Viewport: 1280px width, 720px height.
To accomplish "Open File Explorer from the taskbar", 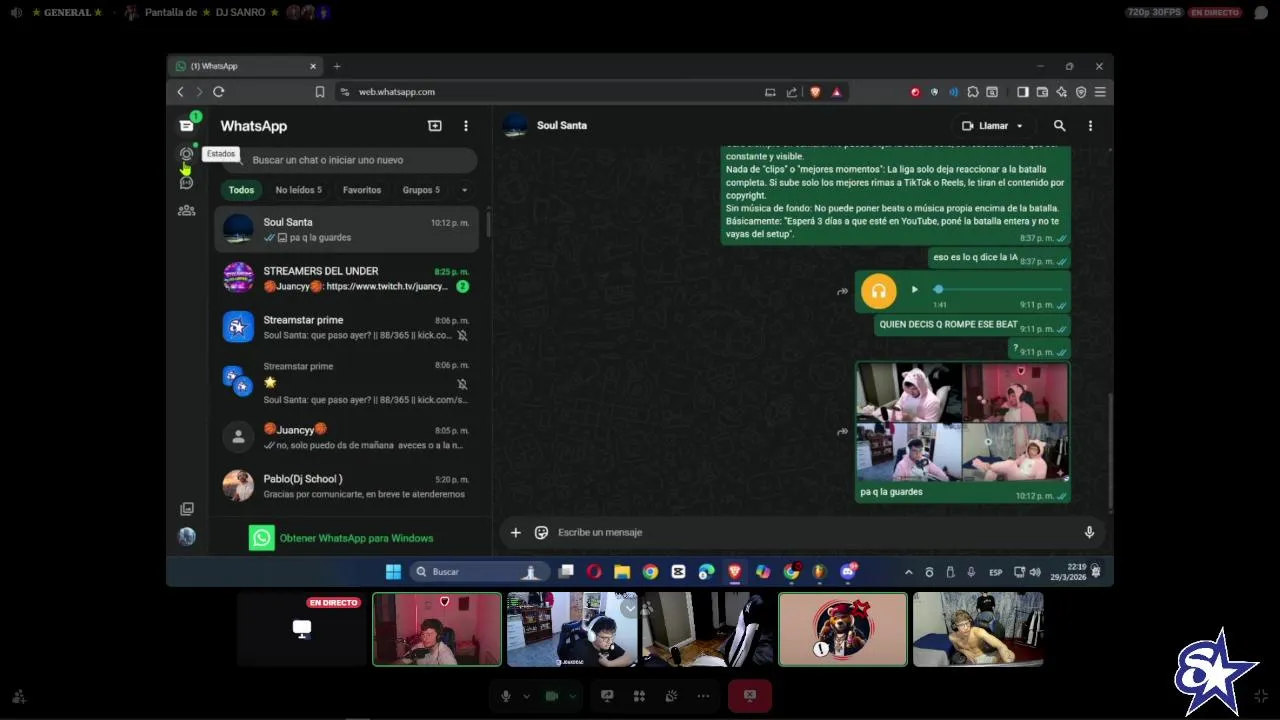I will (622, 572).
